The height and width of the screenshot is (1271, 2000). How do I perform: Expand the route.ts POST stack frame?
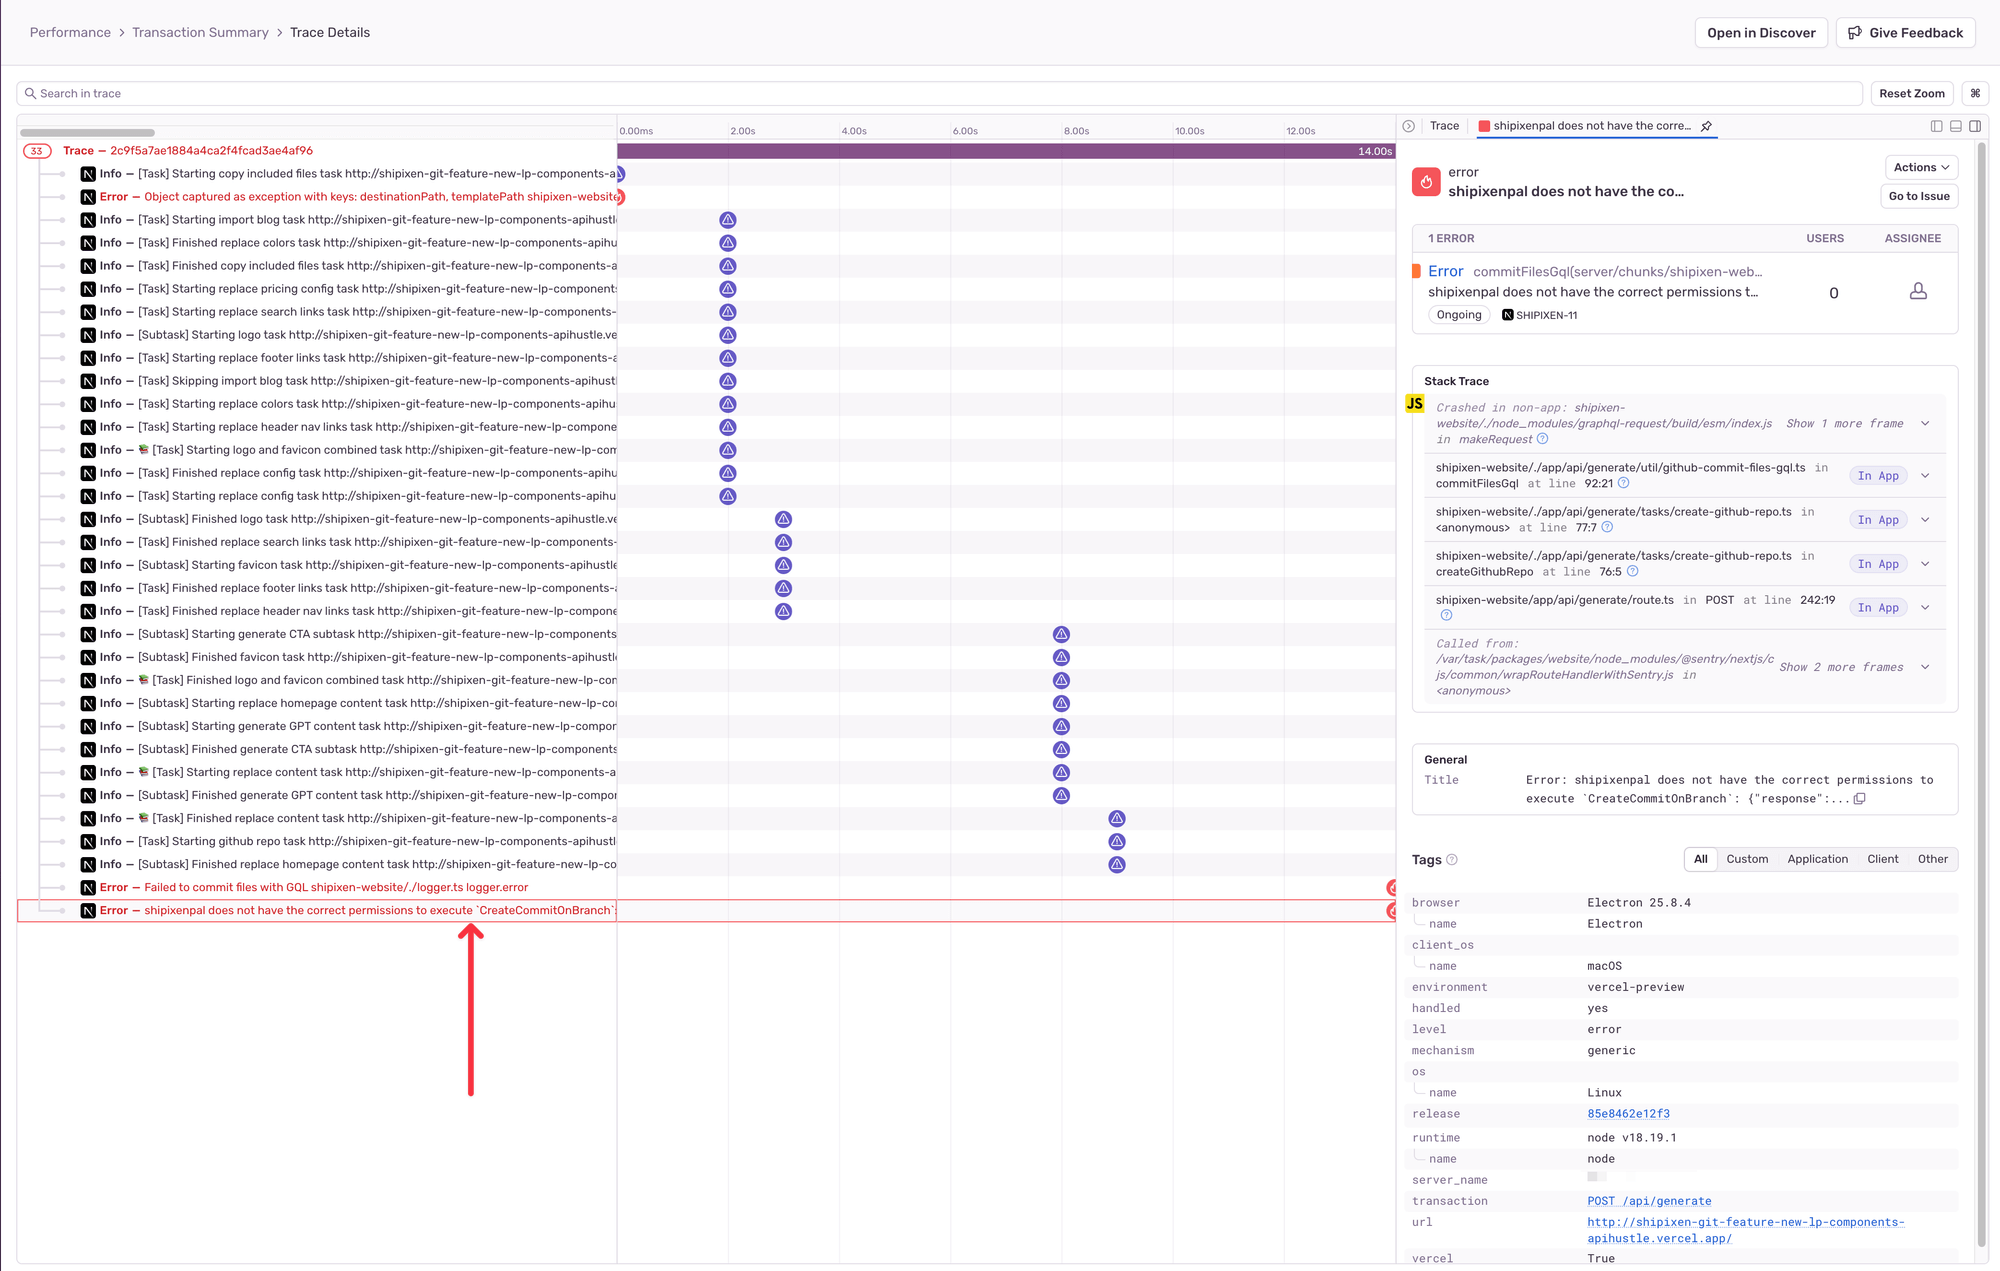(1925, 608)
